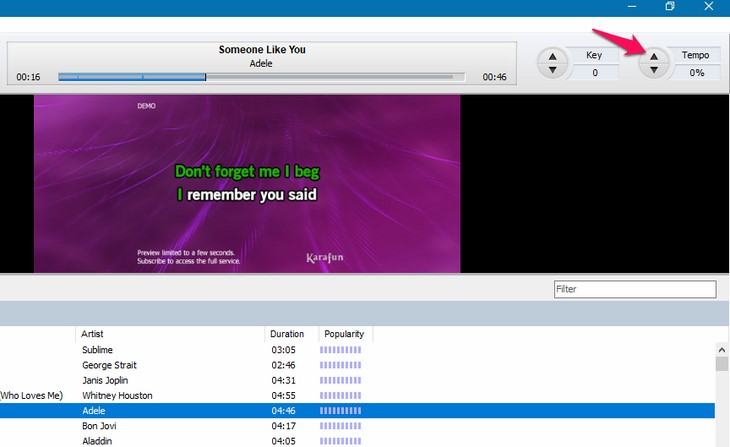Click the 02:46 duration cell
Screen dimensions: 730x447
(283, 365)
